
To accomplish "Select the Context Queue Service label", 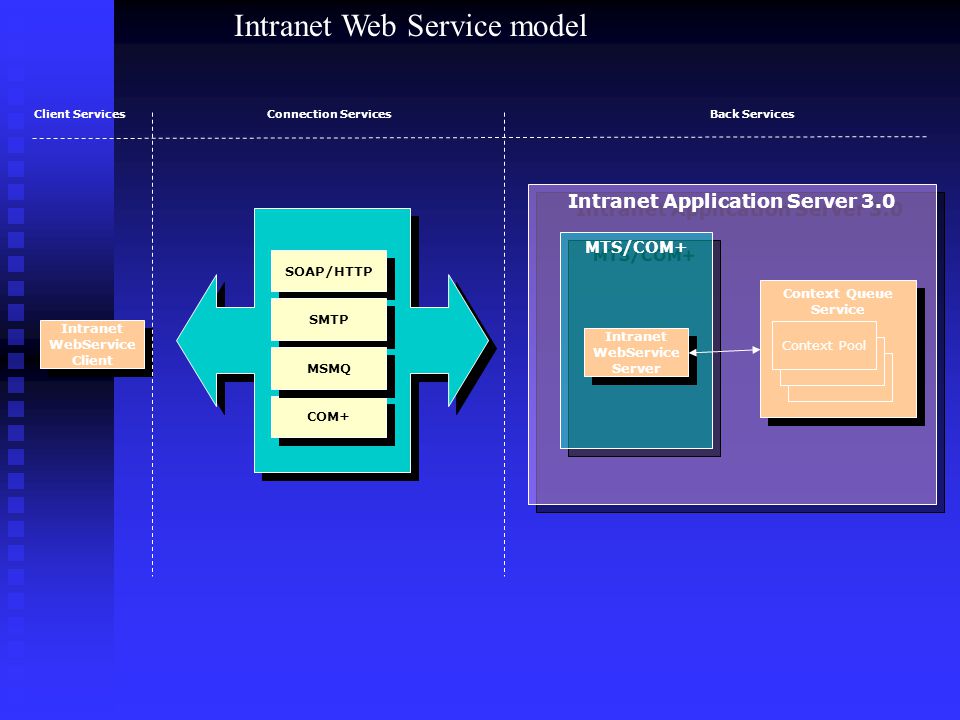I will pyautogui.click(x=838, y=301).
